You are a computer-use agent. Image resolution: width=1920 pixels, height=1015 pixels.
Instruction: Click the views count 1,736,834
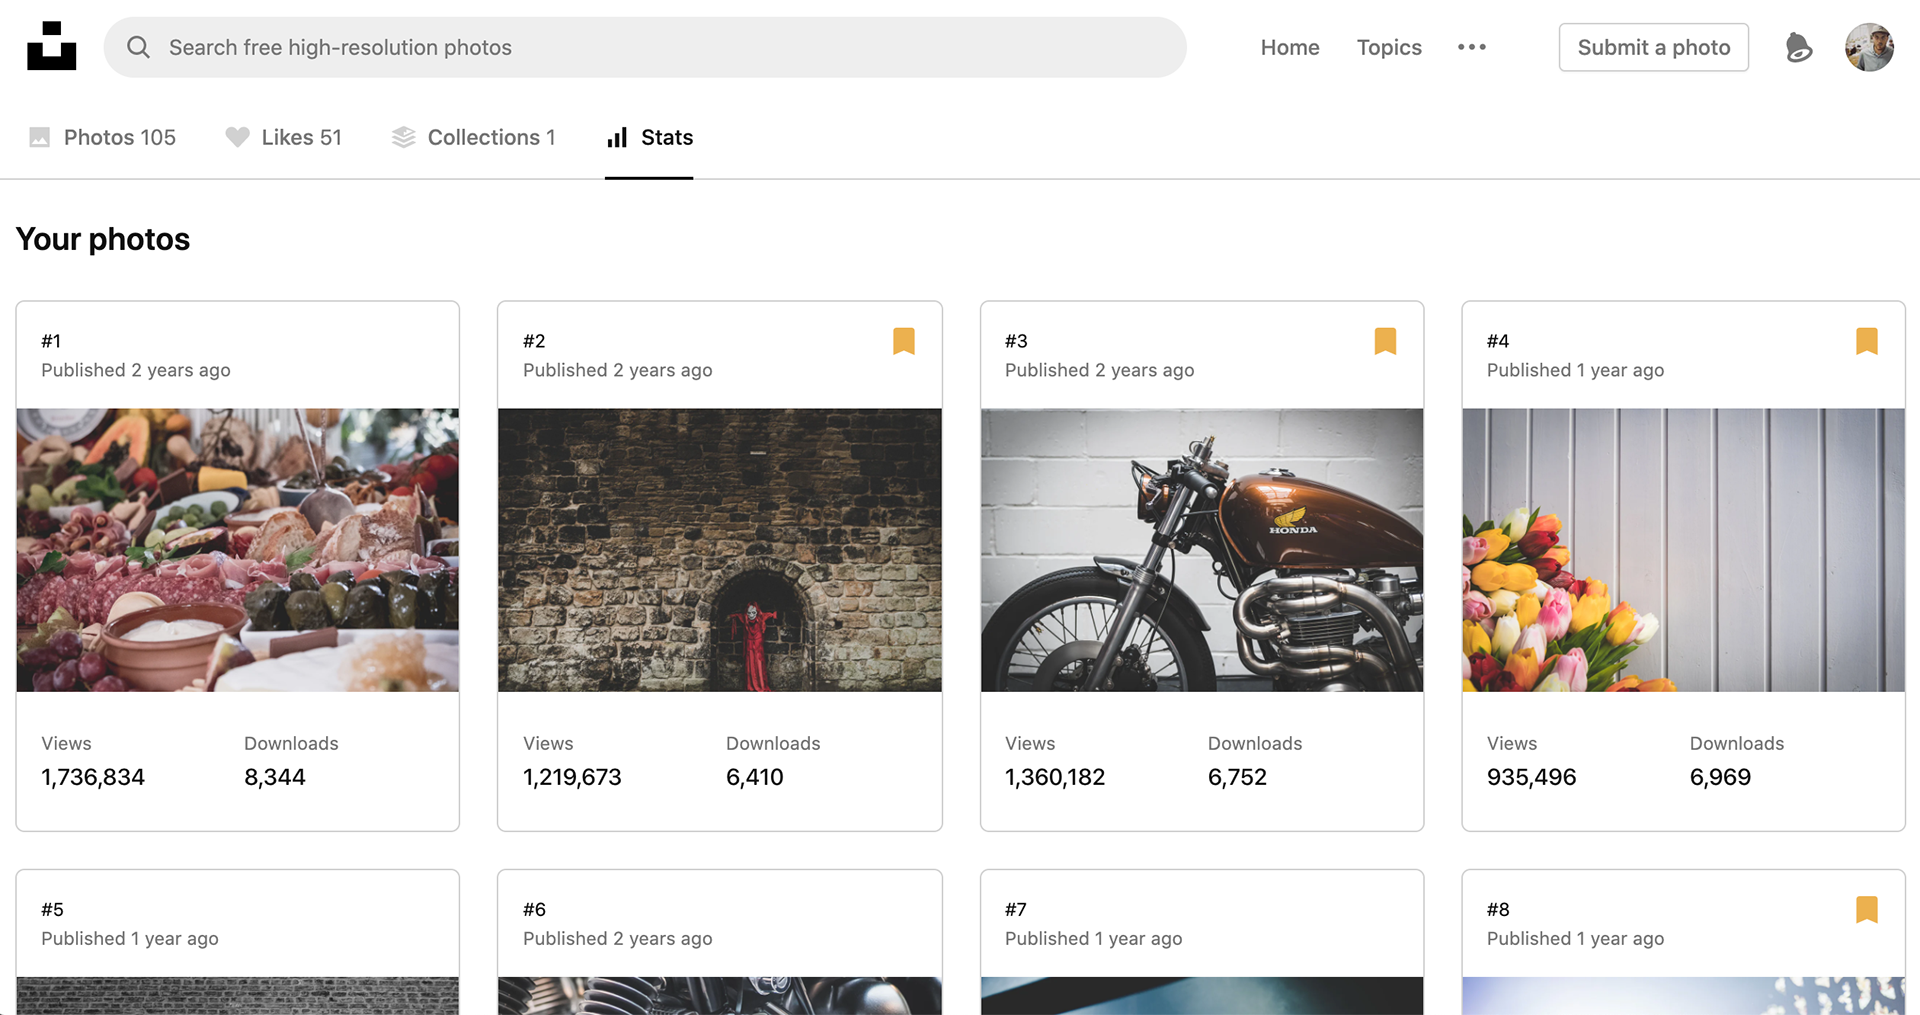[x=93, y=777]
